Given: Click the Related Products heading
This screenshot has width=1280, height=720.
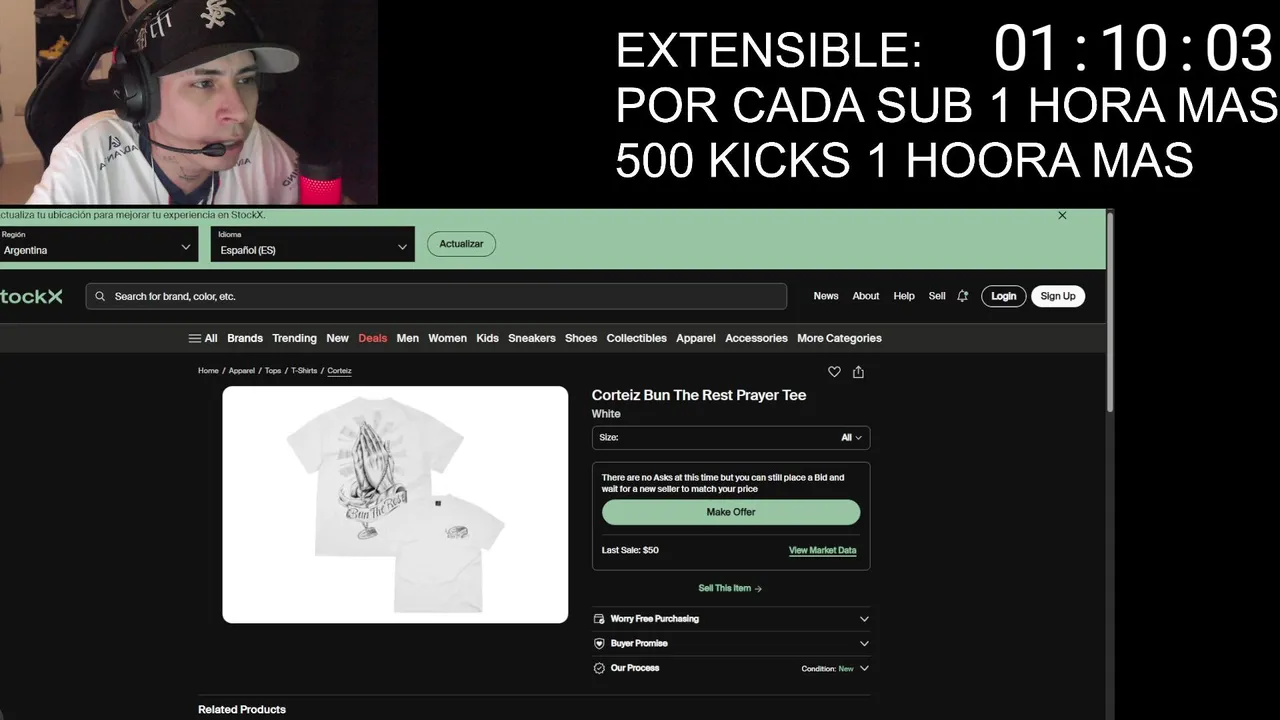Looking at the screenshot, I should [242, 709].
